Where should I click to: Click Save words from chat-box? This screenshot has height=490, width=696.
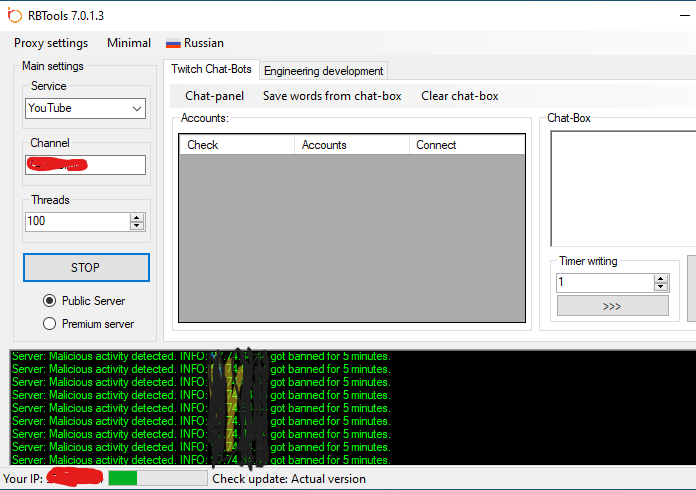pos(332,96)
